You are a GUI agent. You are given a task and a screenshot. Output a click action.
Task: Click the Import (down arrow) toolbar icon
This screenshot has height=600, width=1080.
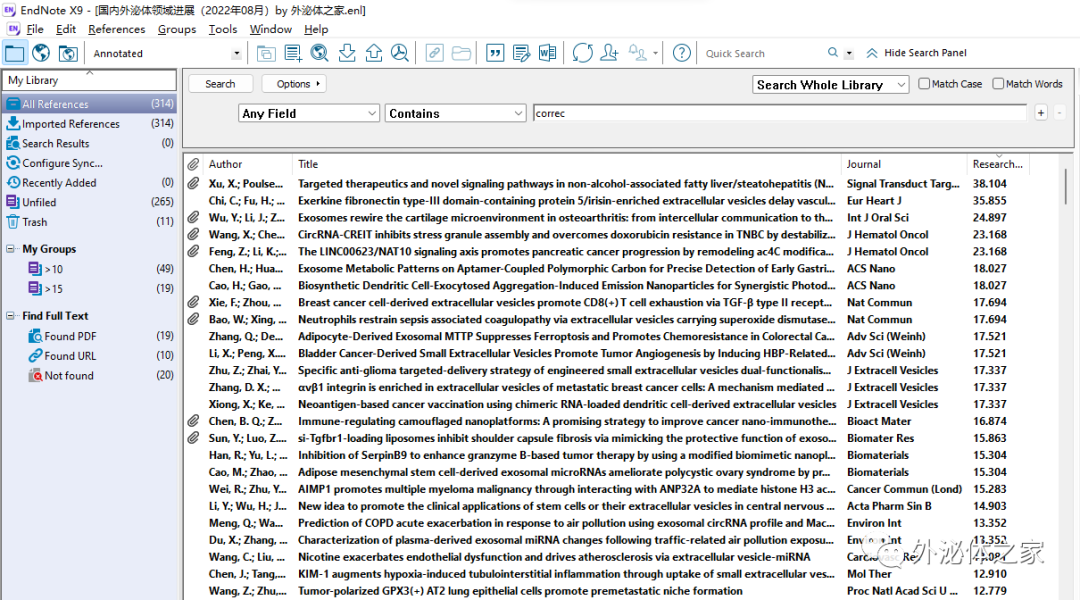tap(347, 53)
